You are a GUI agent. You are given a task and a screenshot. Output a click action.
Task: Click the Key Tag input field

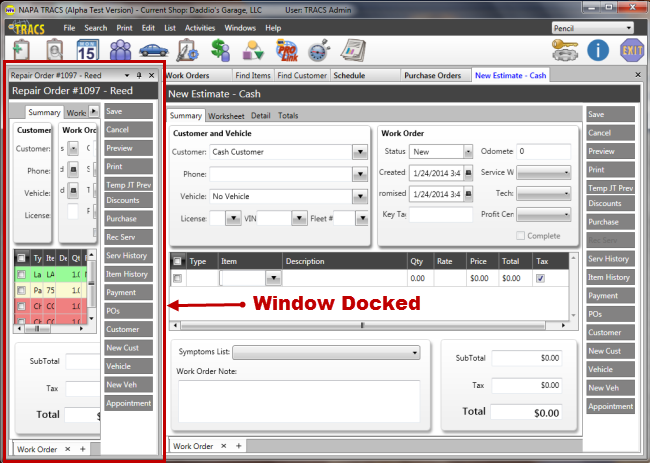coord(441,214)
